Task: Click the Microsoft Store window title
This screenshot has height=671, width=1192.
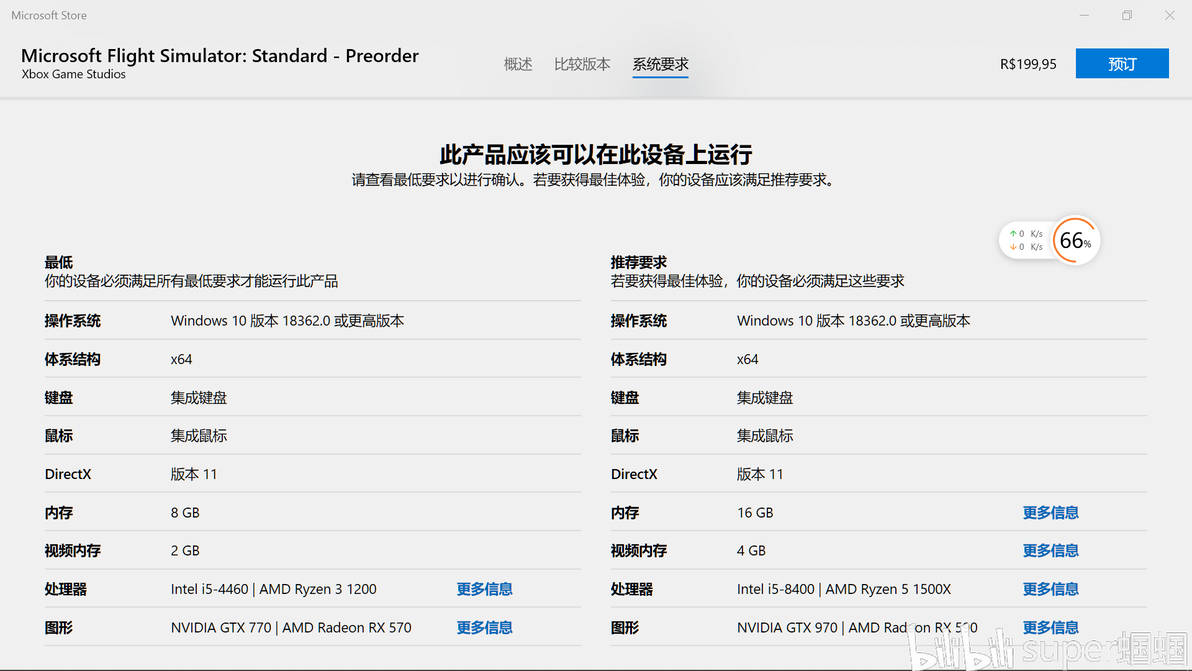Action: coord(49,15)
